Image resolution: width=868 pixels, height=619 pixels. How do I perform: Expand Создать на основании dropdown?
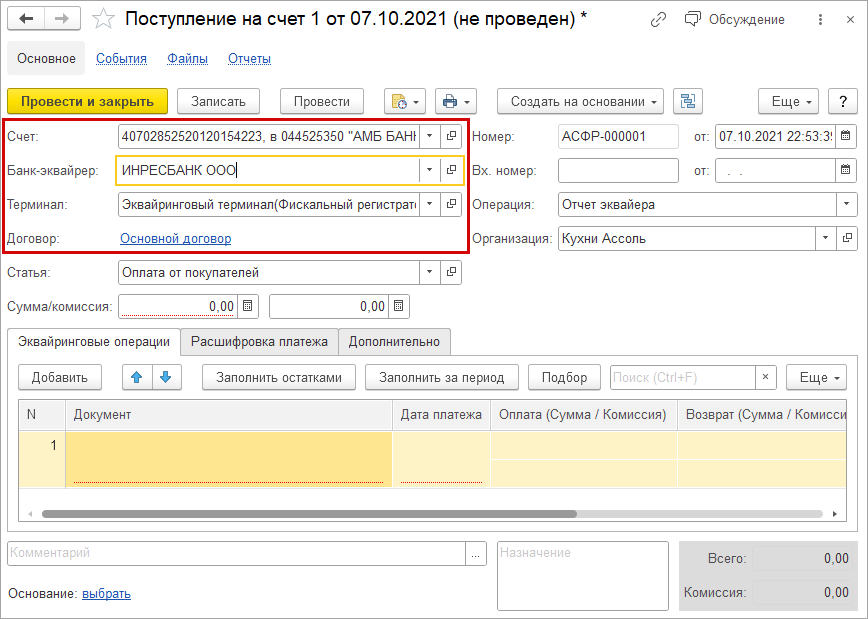tap(580, 101)
